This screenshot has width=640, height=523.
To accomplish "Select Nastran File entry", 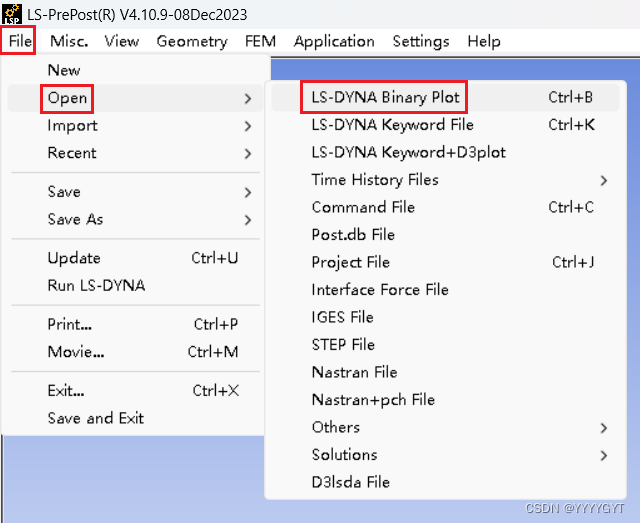I will click(446, 372).
